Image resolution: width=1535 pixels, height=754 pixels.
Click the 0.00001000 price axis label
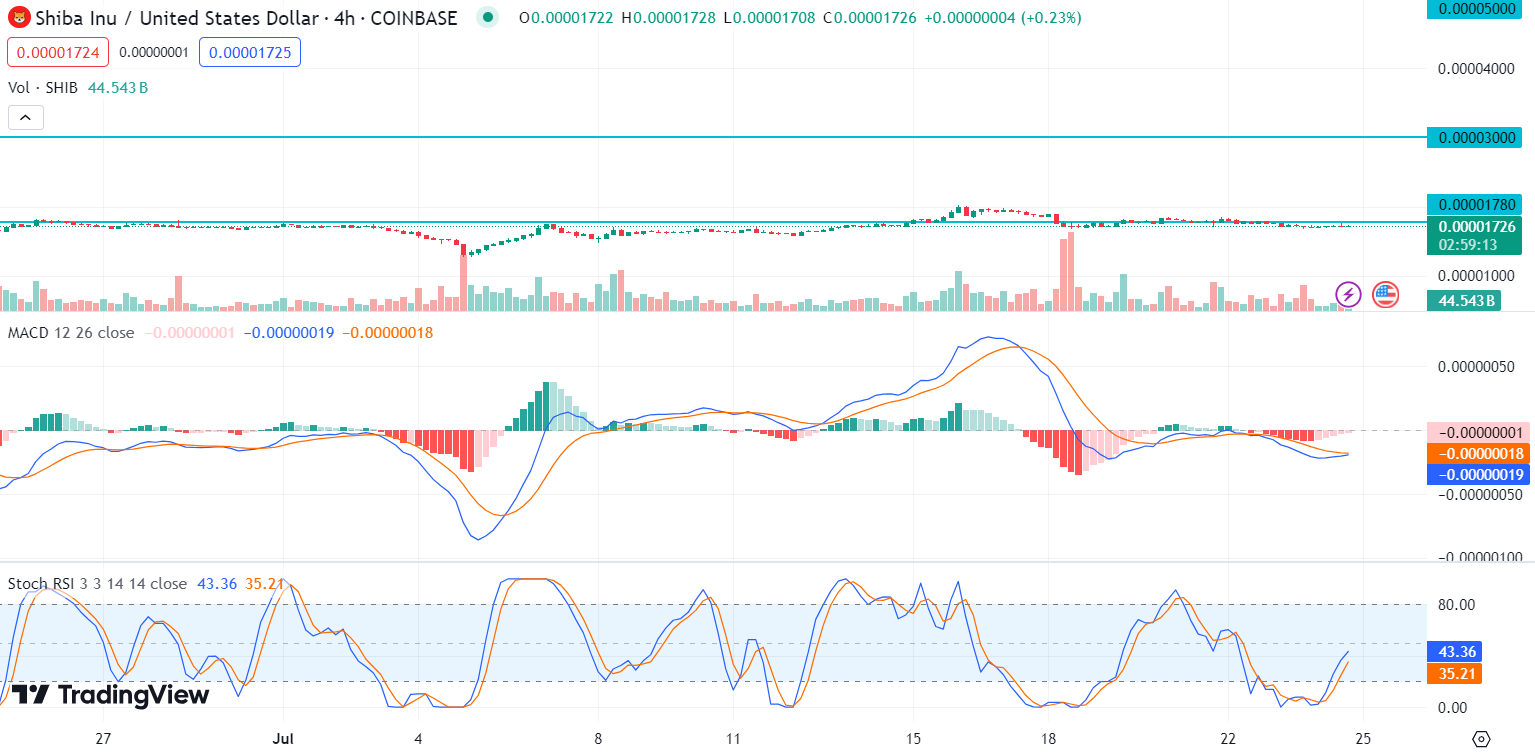pyautogui.click(x=1477, y=275)
